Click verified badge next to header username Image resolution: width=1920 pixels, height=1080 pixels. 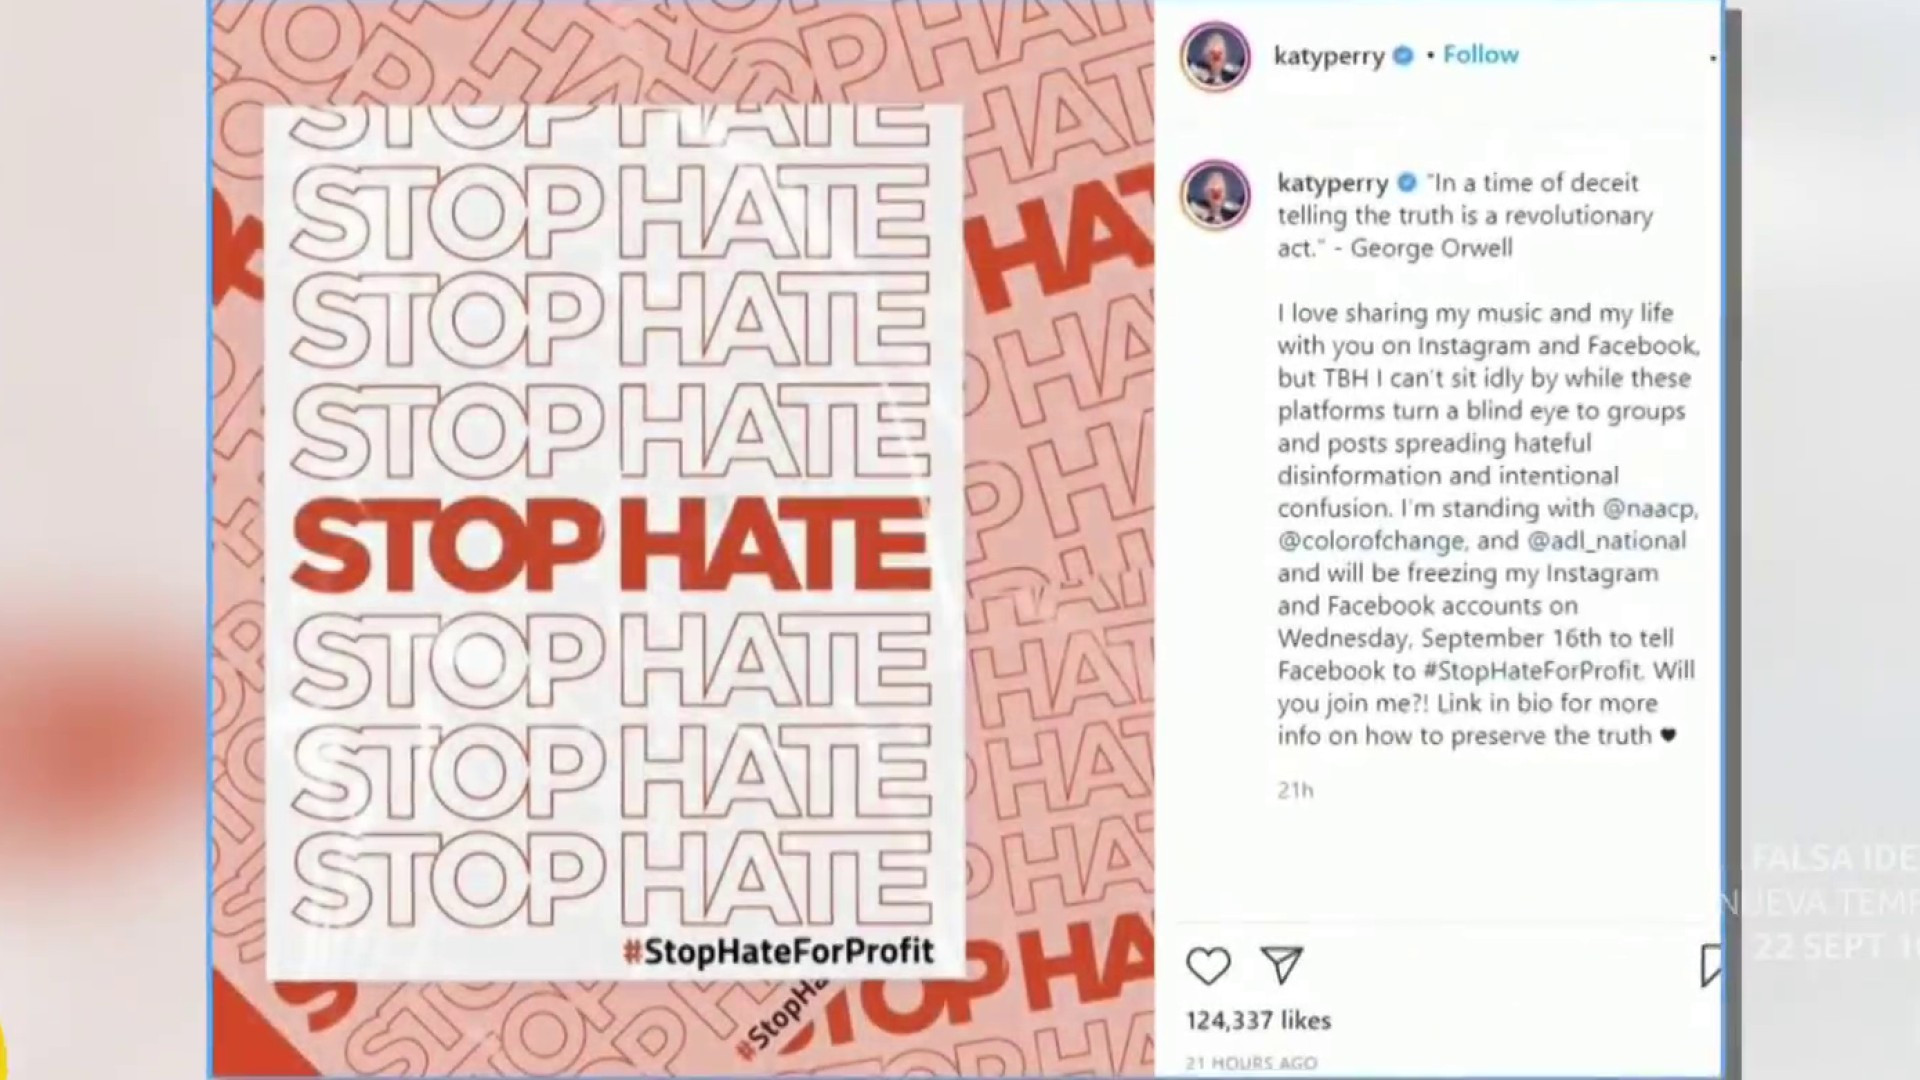pos(1403,56)
